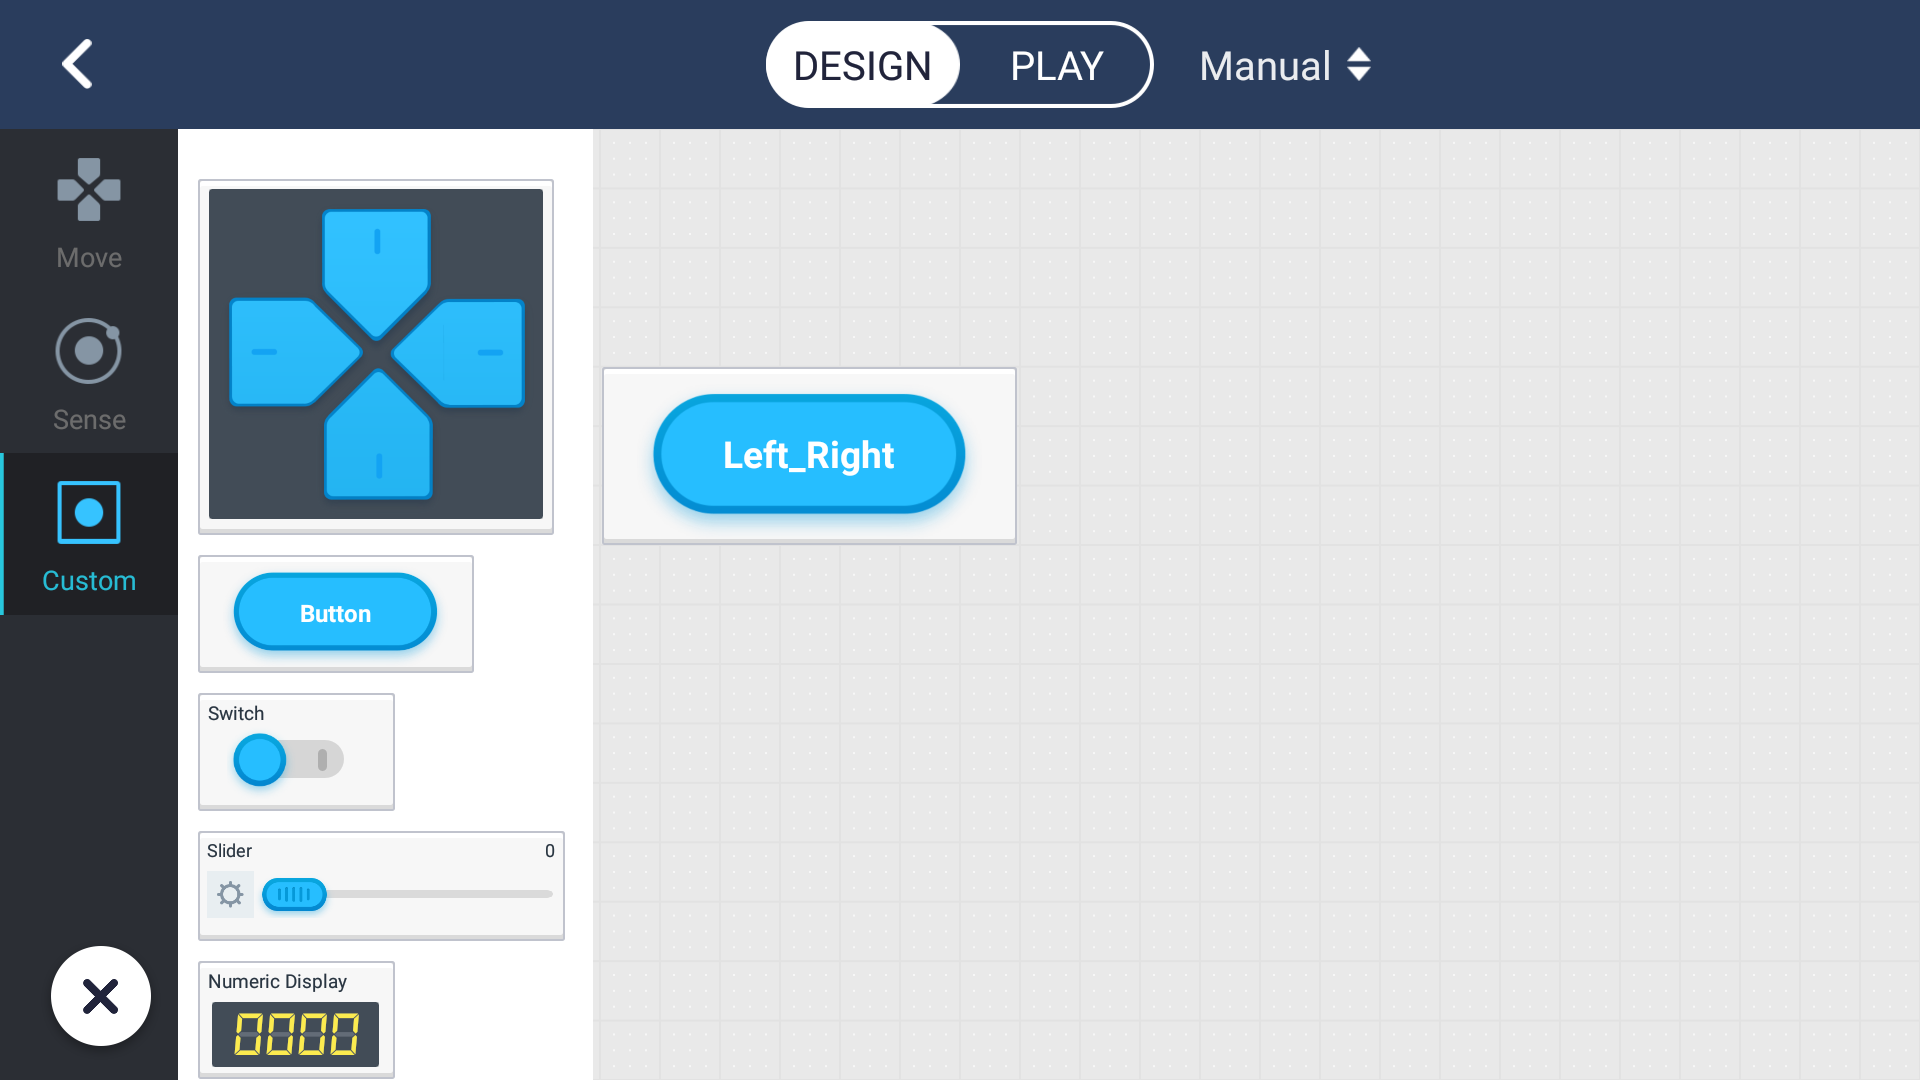Click the Slider value label 0

click(x=549, y=851)
